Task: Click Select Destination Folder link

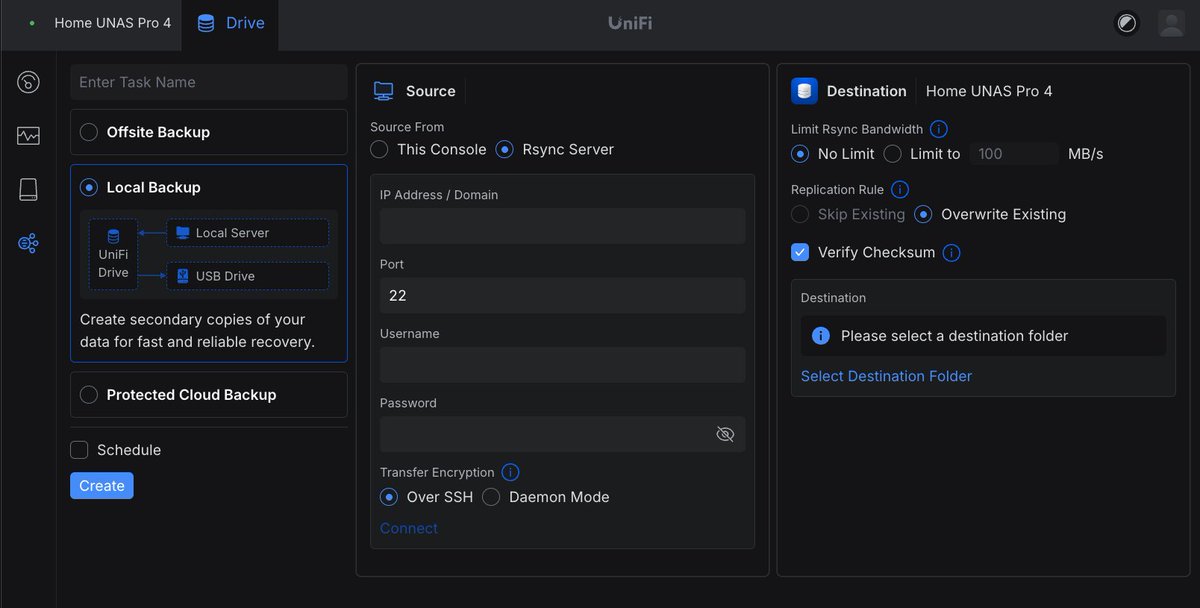Action: pyautogui.click(x=886, y=376)
